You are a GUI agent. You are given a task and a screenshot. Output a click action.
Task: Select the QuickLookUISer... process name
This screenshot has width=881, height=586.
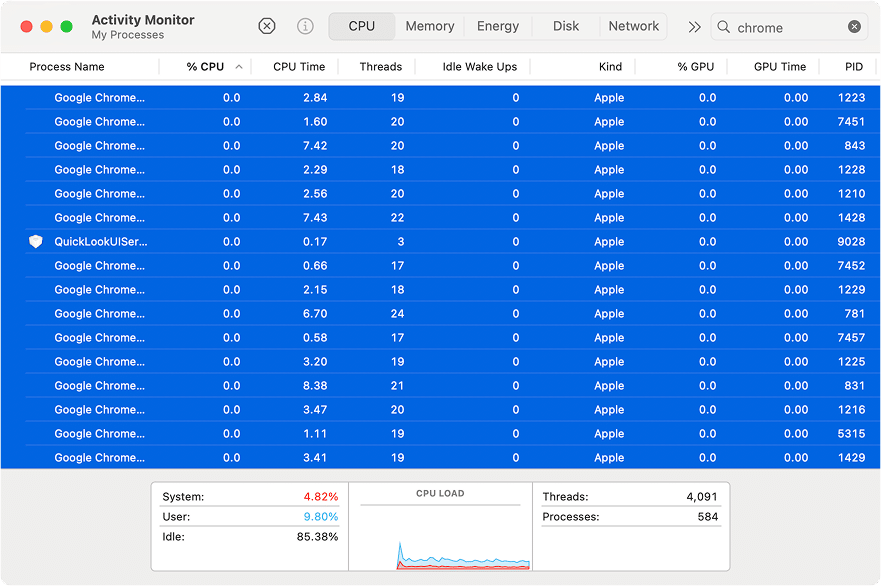point(101,242)
